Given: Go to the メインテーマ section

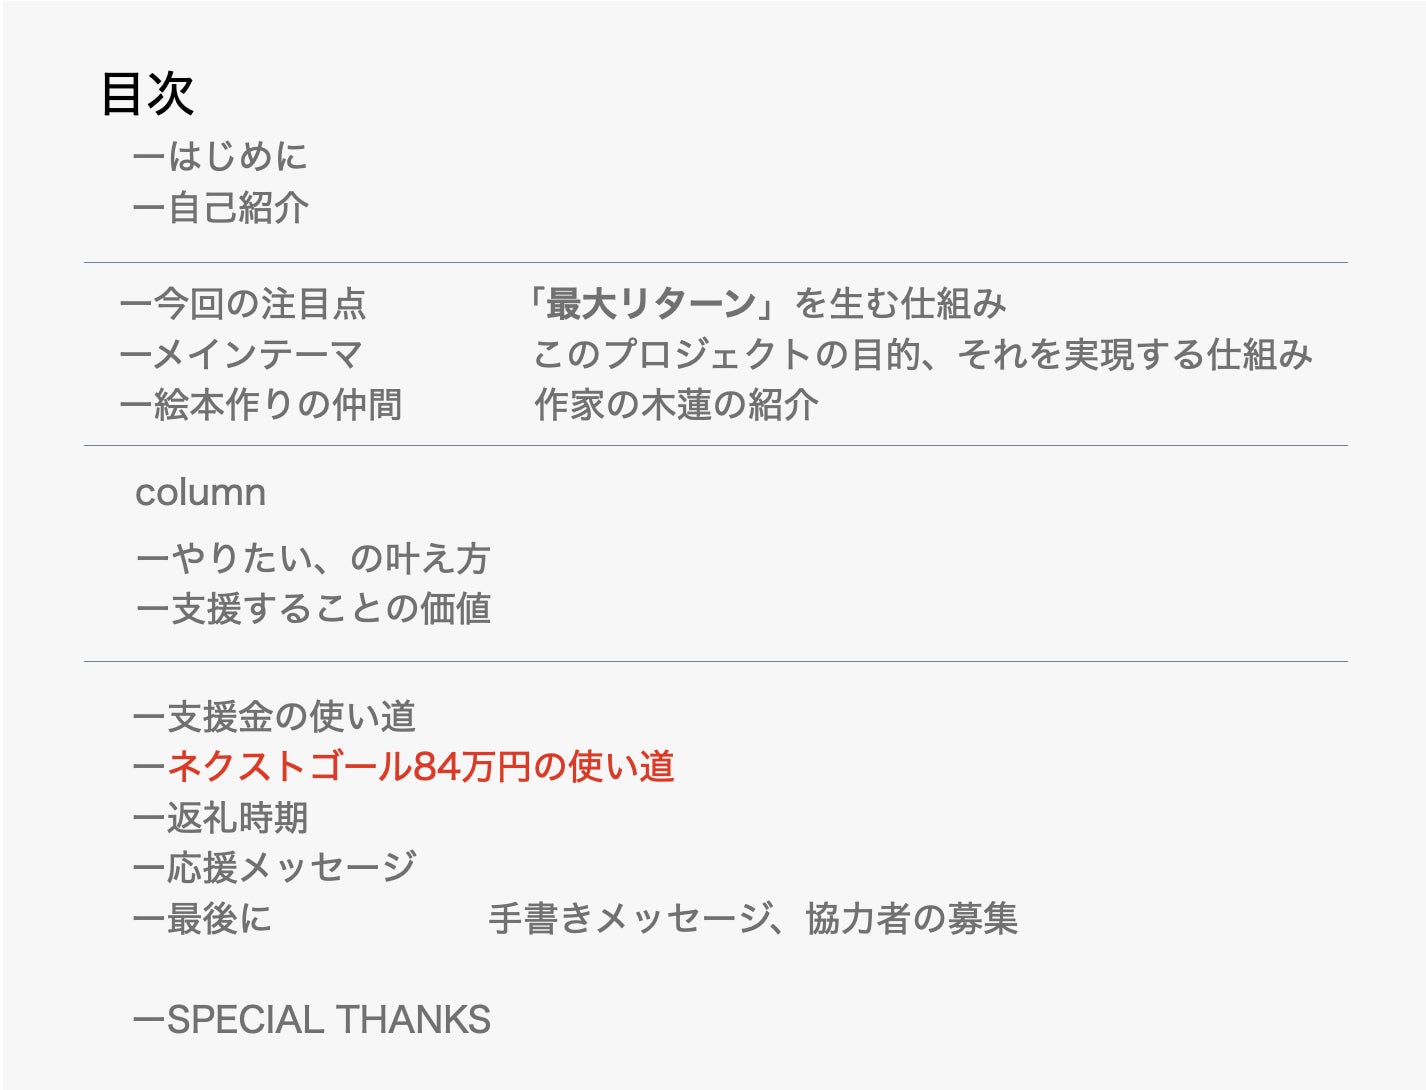Looking at the screenshot, I should tap(241, 355).
